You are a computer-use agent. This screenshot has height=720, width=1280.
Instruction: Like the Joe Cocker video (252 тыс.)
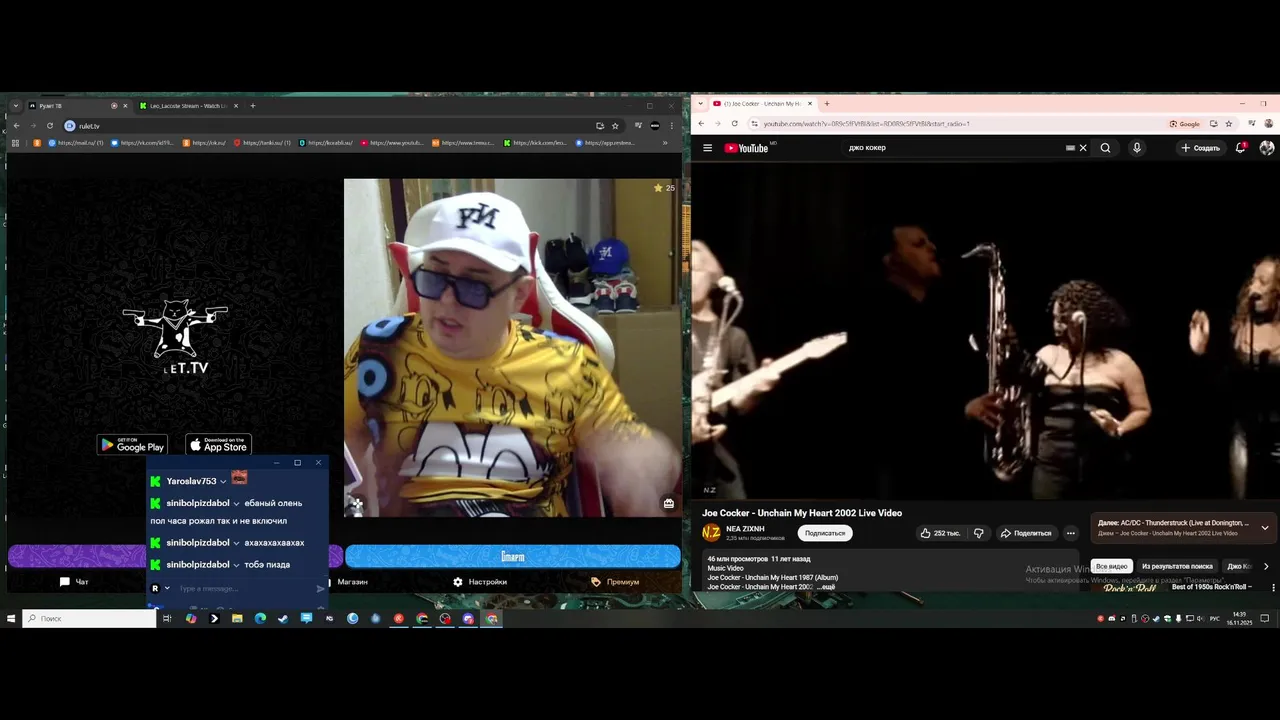click(x=940, y=533)
